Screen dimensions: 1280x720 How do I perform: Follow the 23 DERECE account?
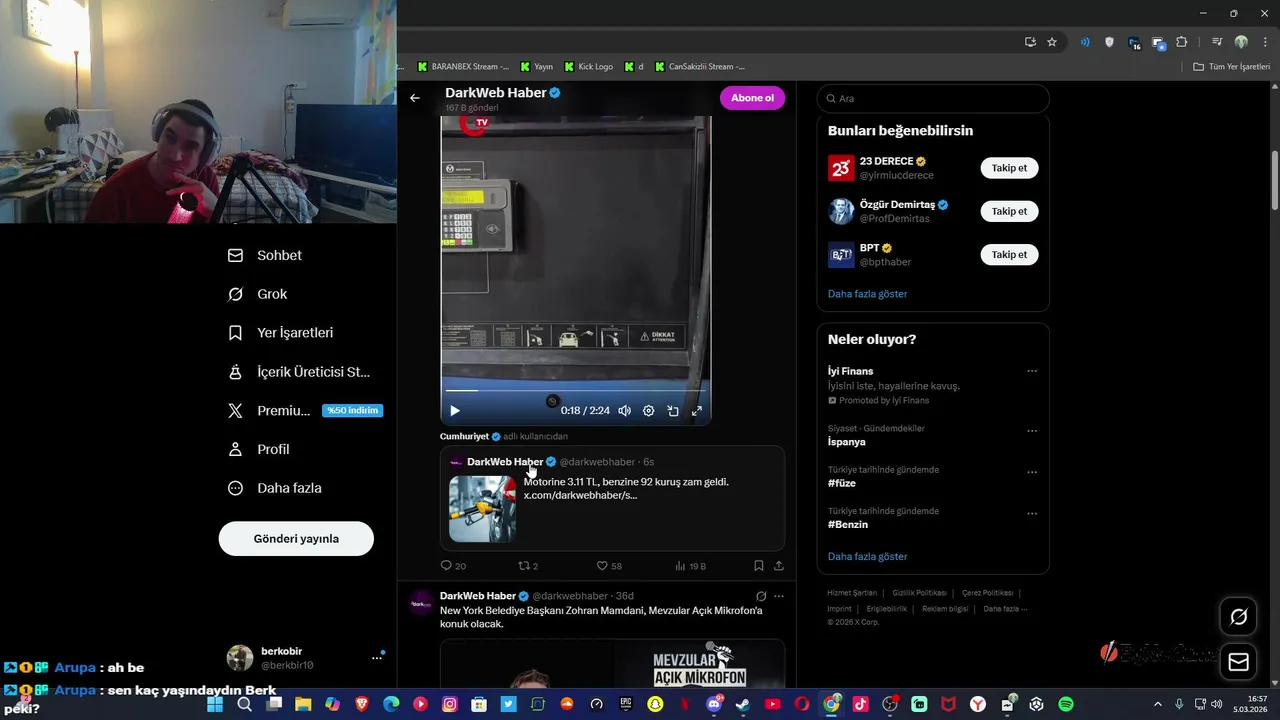coord(1009,168)
